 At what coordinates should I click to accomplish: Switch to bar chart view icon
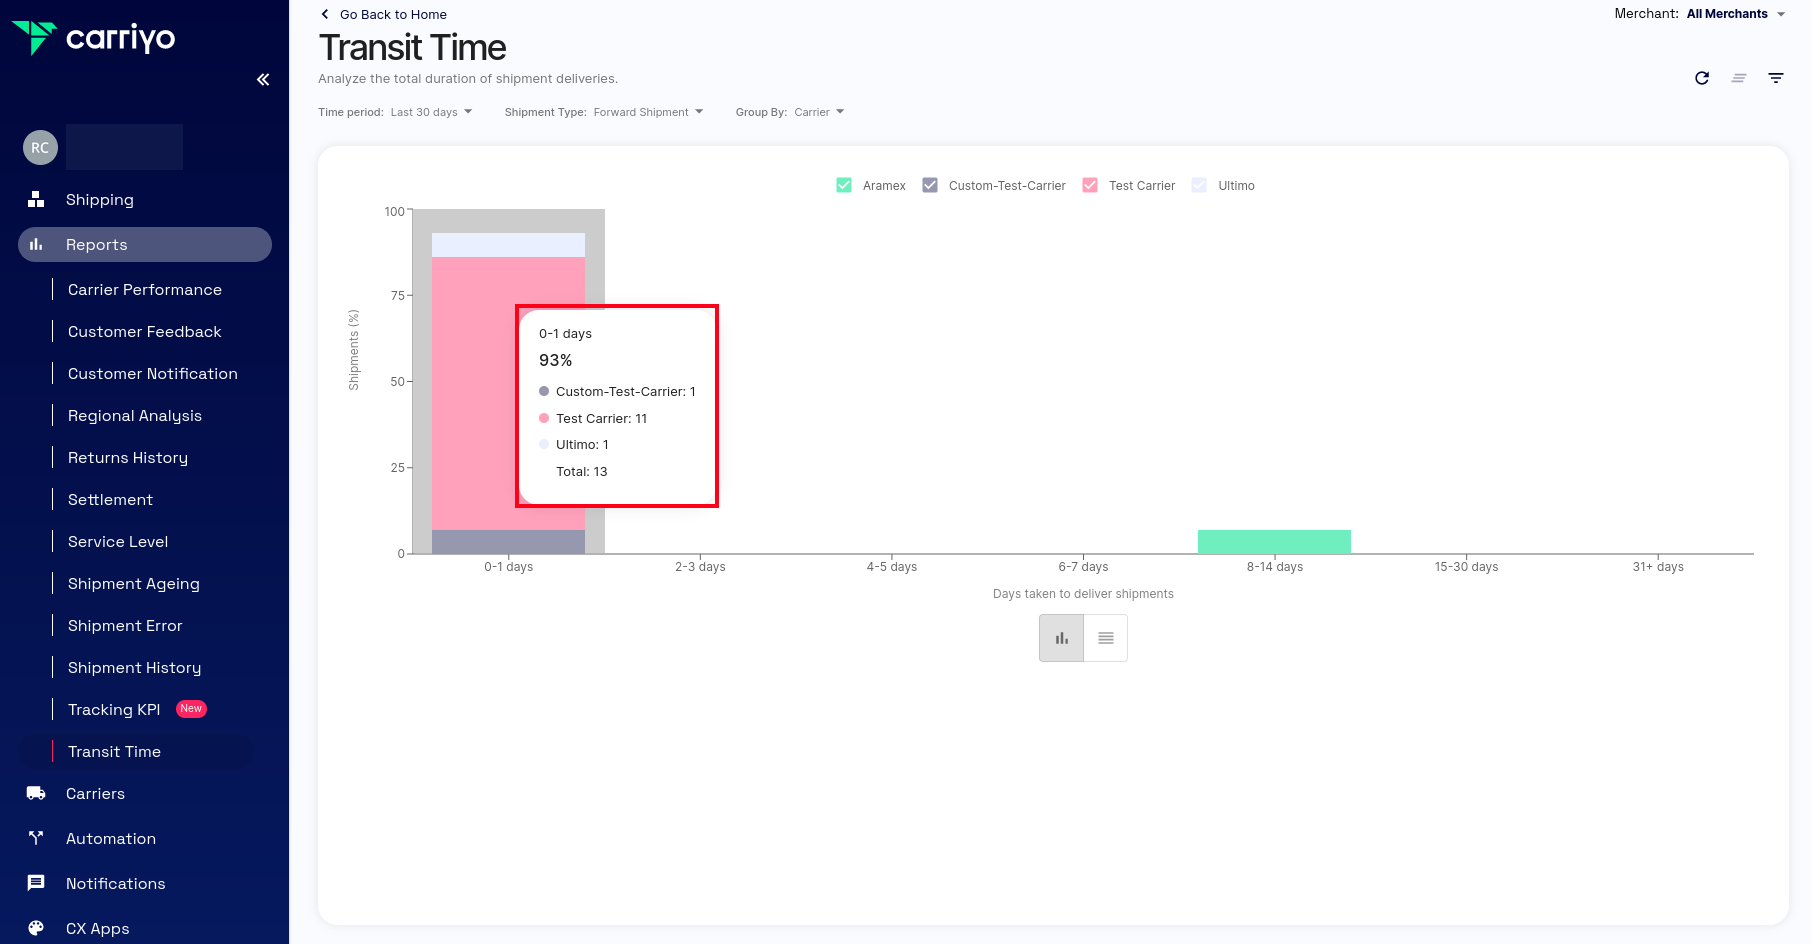(1061, 638)
